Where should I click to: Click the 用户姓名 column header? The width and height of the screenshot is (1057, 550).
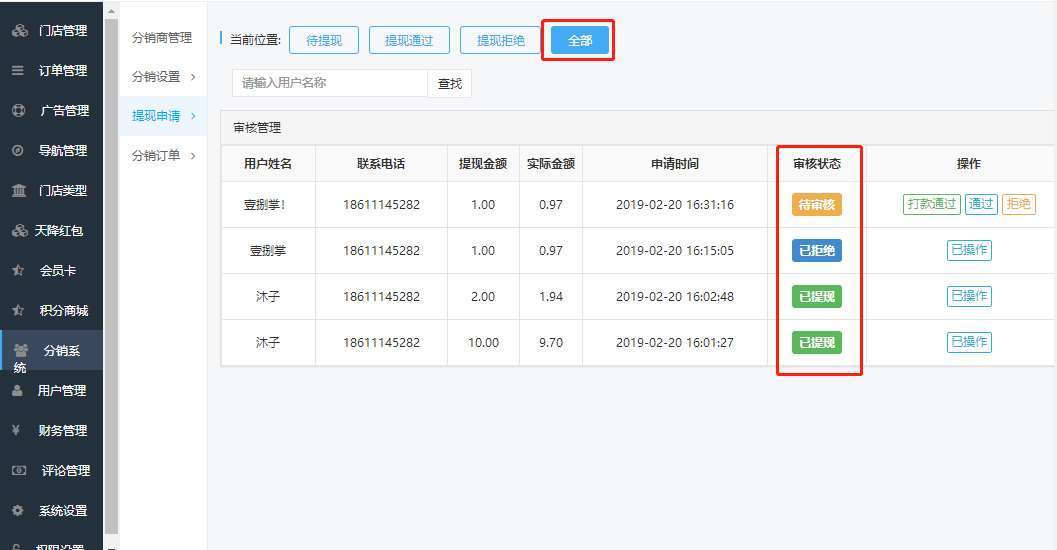tap(268, 164)
